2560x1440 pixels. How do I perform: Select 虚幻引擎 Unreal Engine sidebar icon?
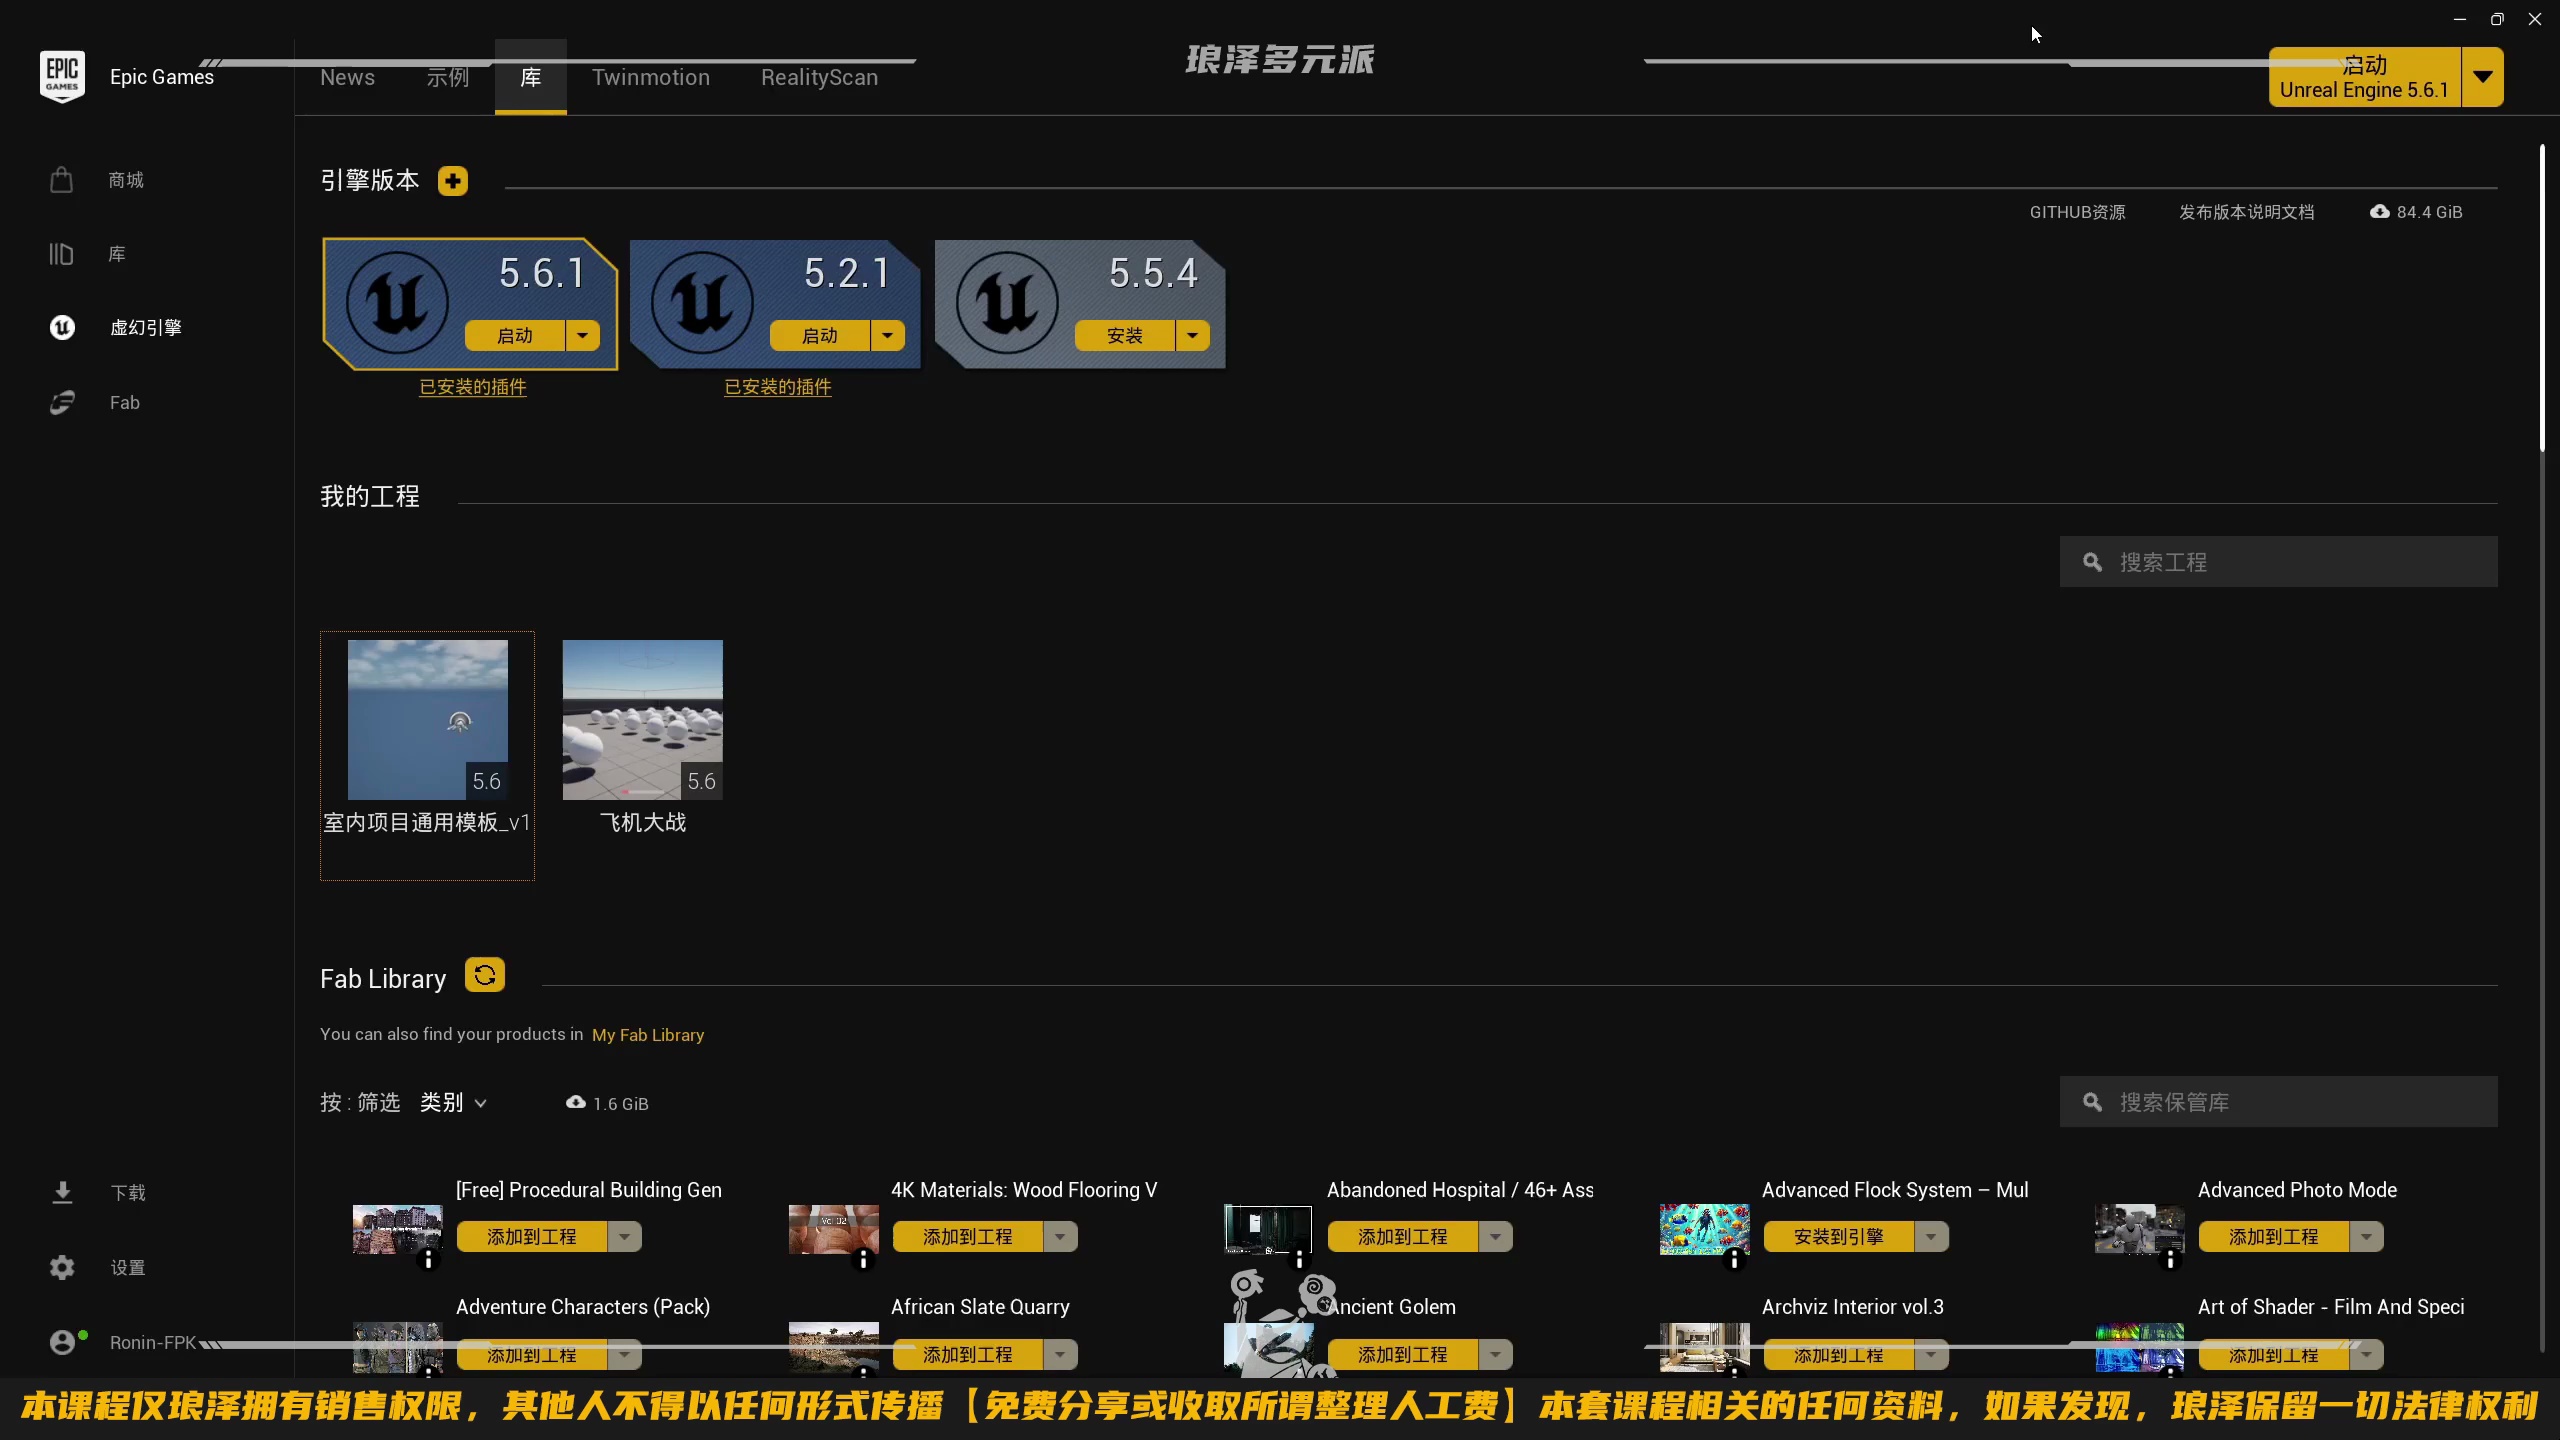point(62,328)
